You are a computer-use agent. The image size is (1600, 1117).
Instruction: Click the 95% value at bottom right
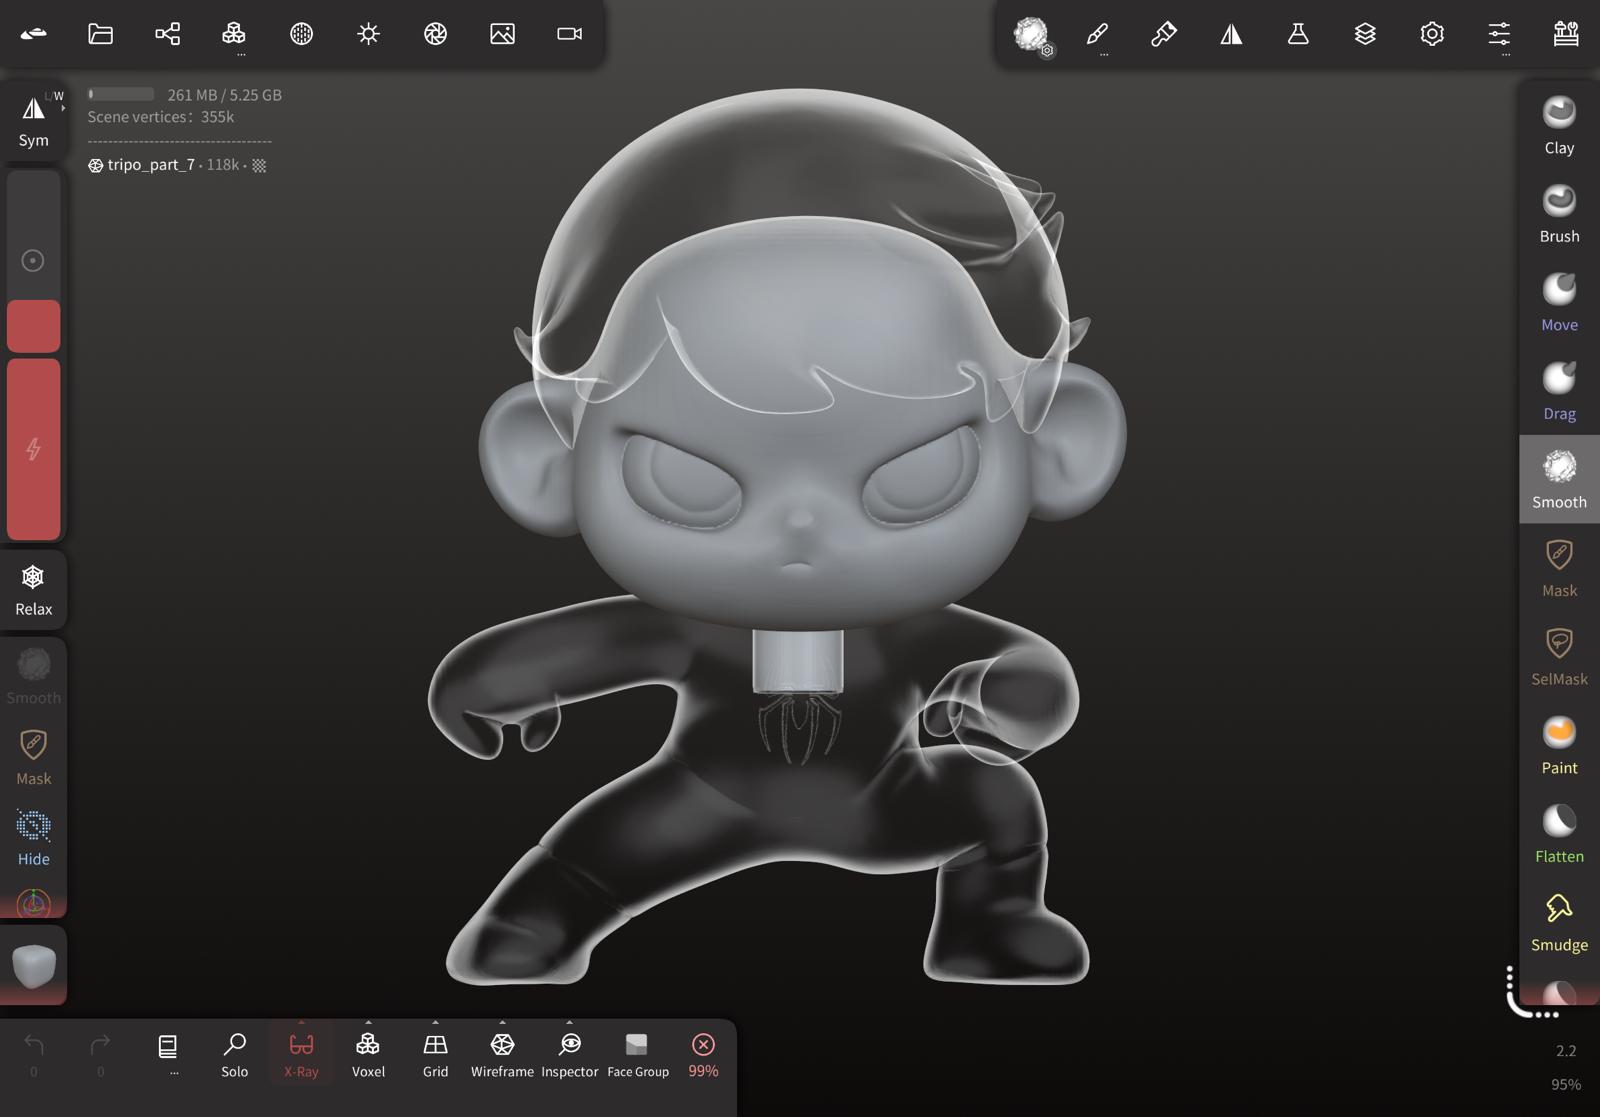[1566, 1084]
